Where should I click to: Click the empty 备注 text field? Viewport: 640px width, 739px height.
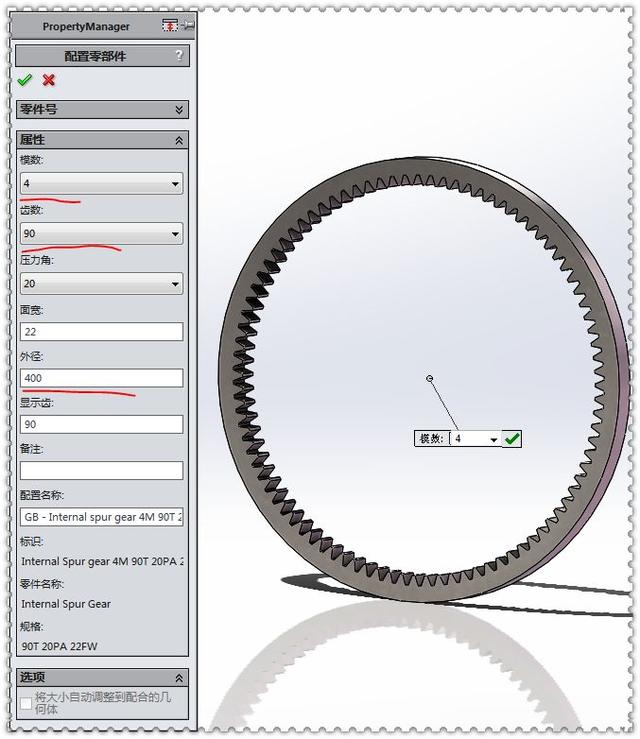click(101, 470)
